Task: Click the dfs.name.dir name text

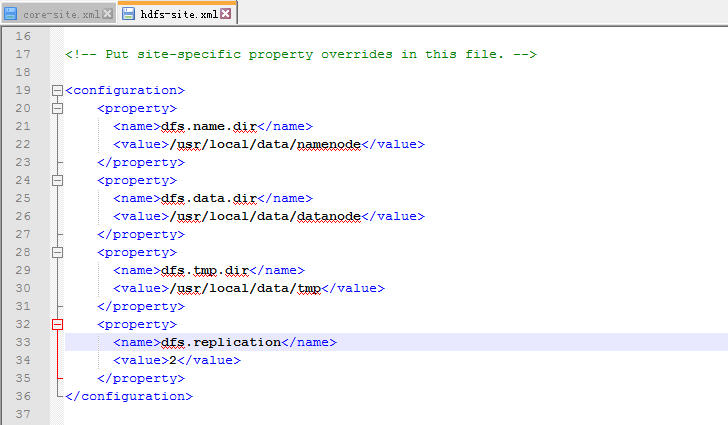Action: pos(209,126)
